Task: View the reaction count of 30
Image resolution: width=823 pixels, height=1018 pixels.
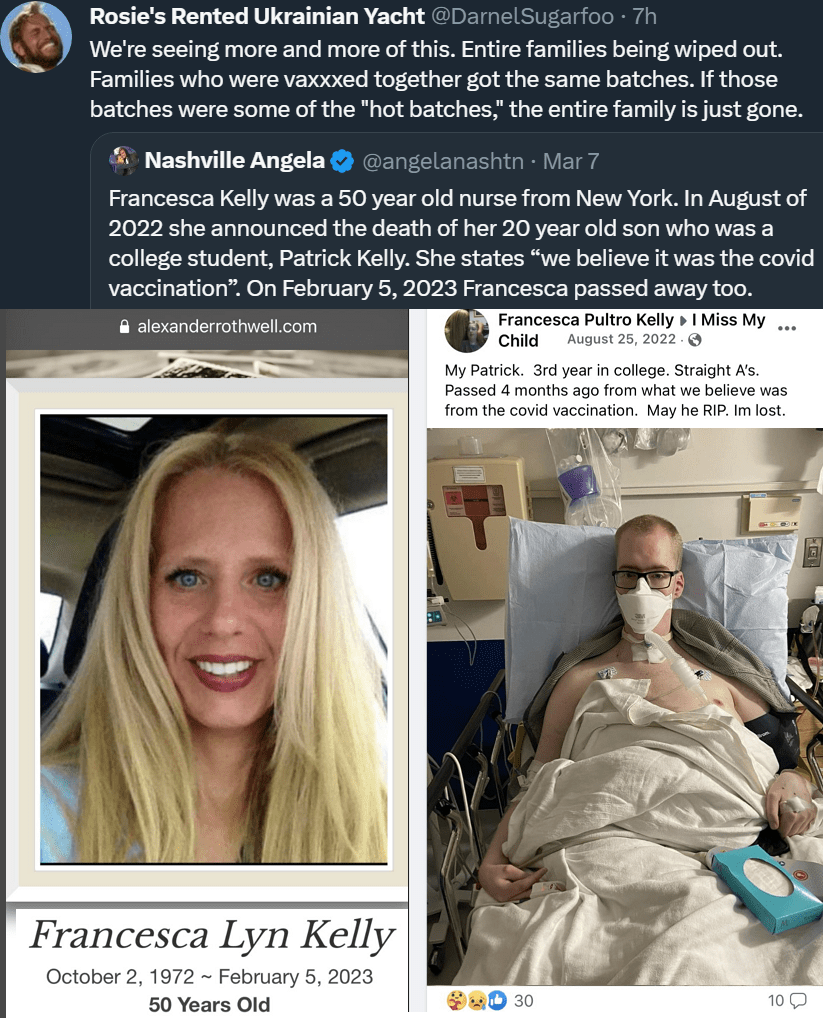Action: click(524, 1000)
